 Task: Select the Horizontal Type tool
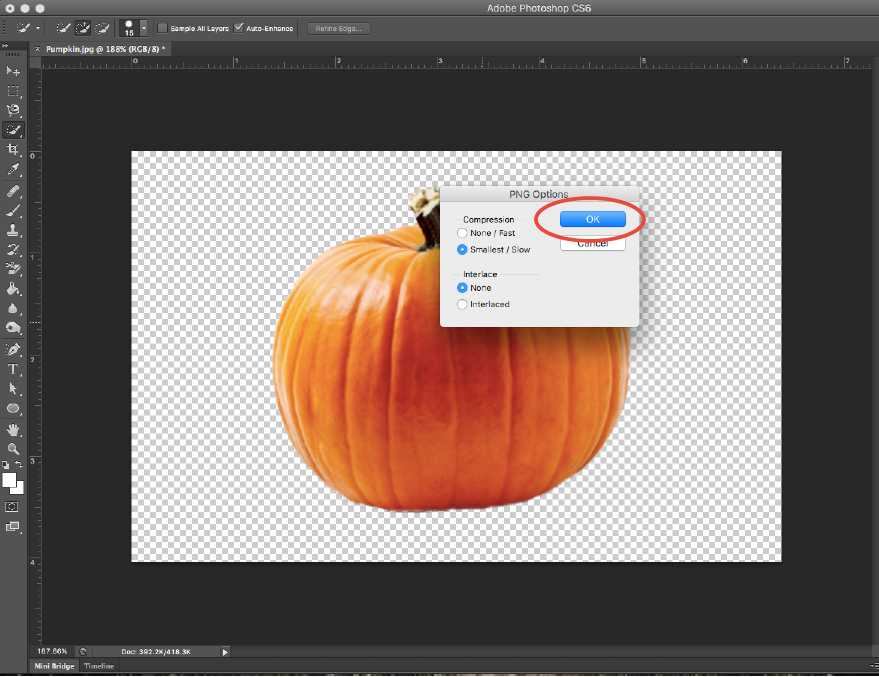point(13,369)
